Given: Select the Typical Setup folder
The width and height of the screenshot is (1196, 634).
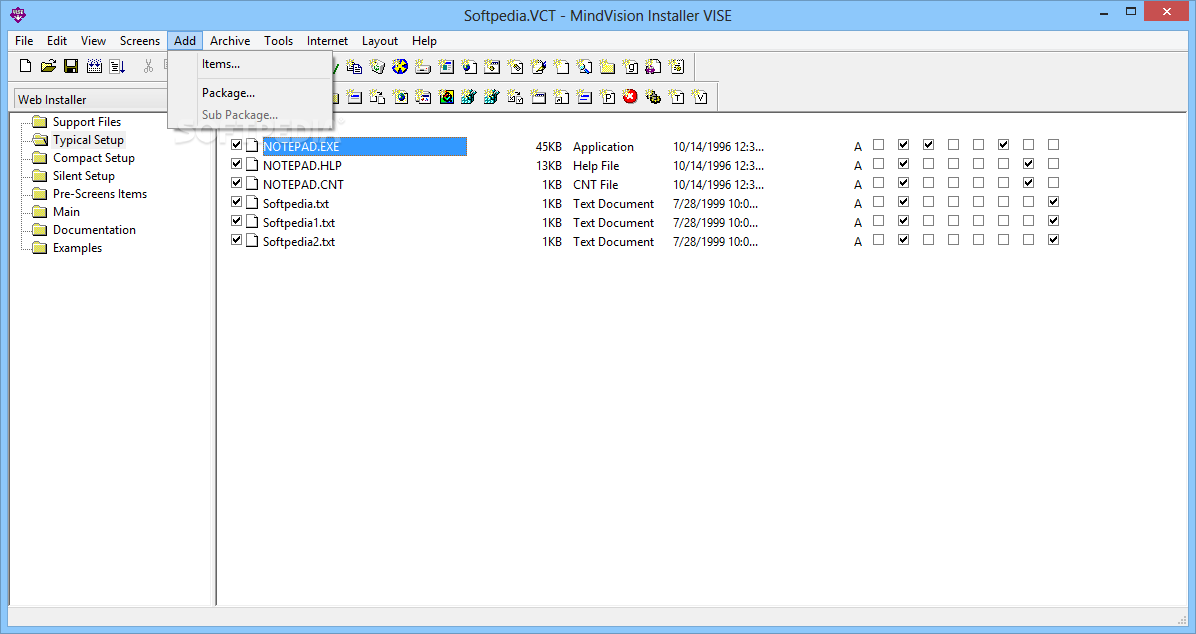Looking at the screenshot, I should click(88, 140).
